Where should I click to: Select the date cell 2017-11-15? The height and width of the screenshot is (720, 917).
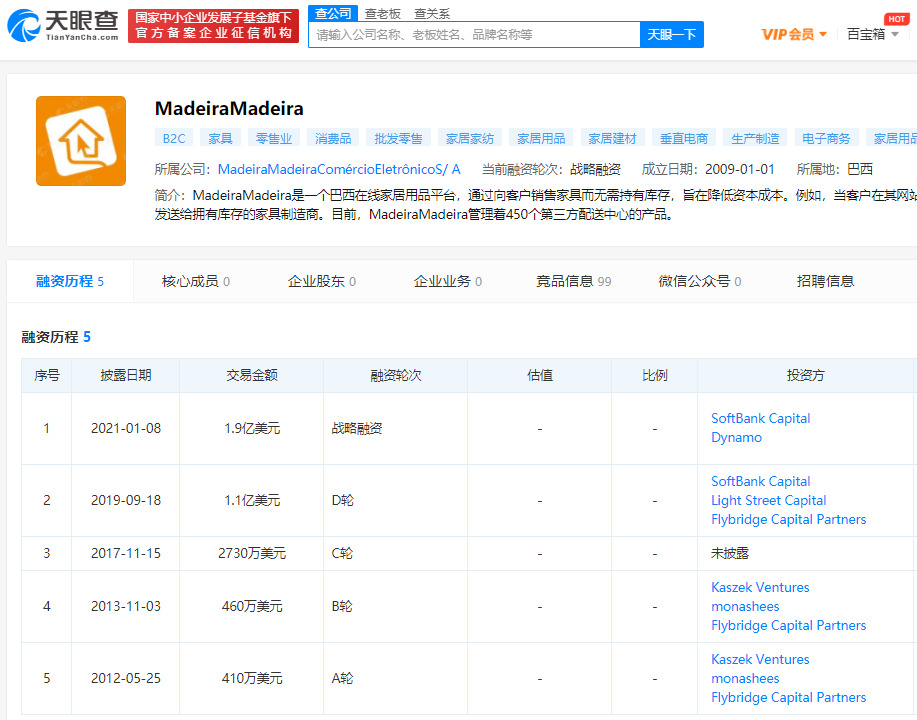(x=126, y=553)
